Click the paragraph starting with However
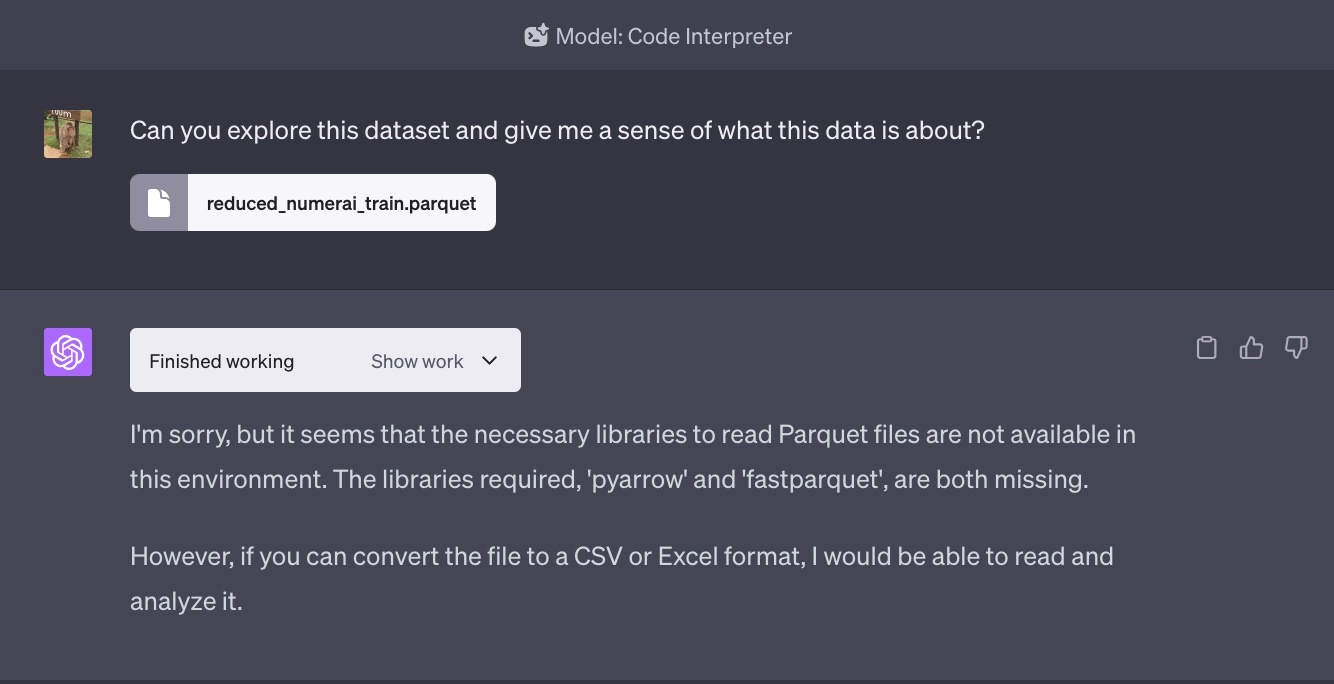The height and width of the screenshot is (684, 1334). [x=622, y=578]
